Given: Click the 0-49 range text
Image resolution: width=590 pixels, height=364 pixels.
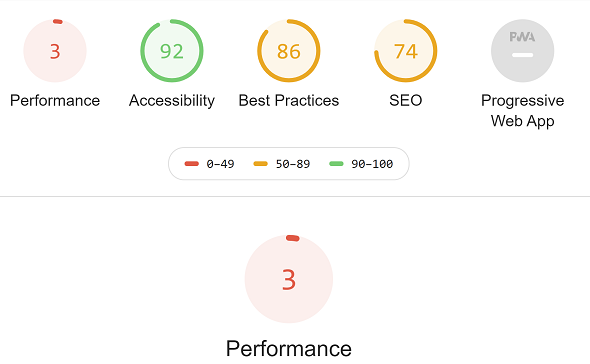Looking at the screenshot, I should pos(220,164).
